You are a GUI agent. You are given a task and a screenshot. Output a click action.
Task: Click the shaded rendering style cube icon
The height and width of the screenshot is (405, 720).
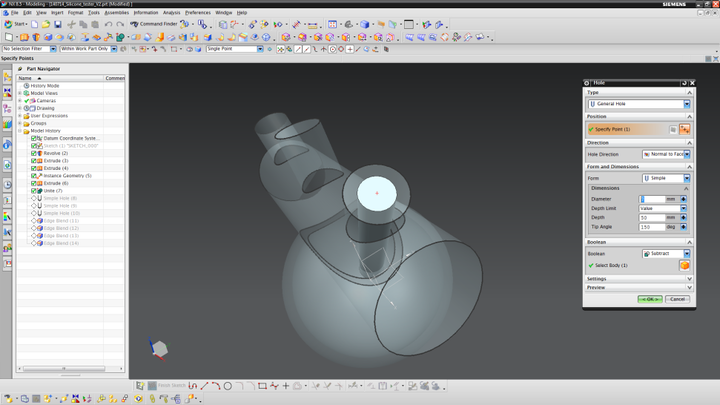[365, 24]
